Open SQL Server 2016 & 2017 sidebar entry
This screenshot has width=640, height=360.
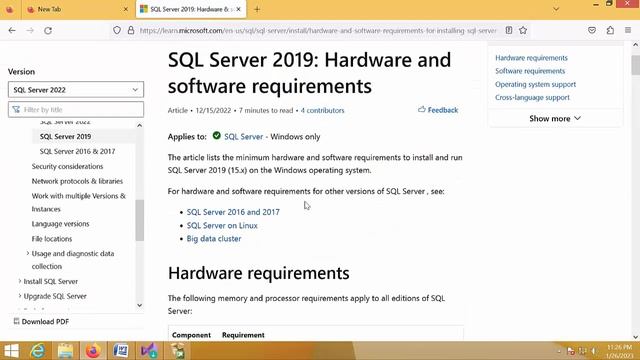pos(77,151)
